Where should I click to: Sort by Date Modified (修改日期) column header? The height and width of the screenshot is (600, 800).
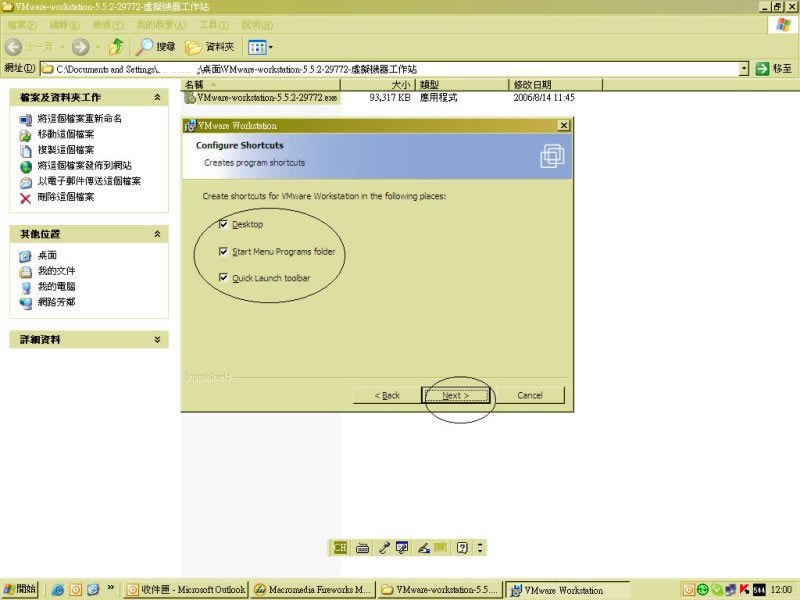click(556, 85)
